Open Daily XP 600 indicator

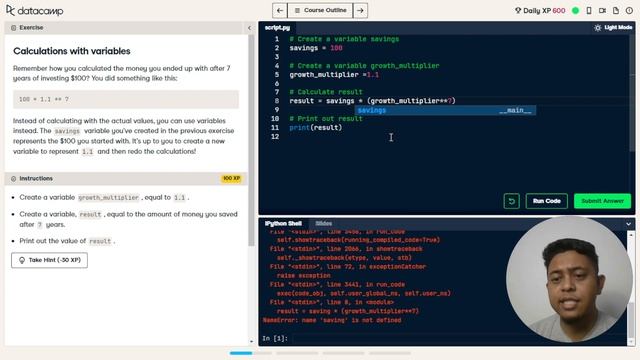(x=540, y=11)
